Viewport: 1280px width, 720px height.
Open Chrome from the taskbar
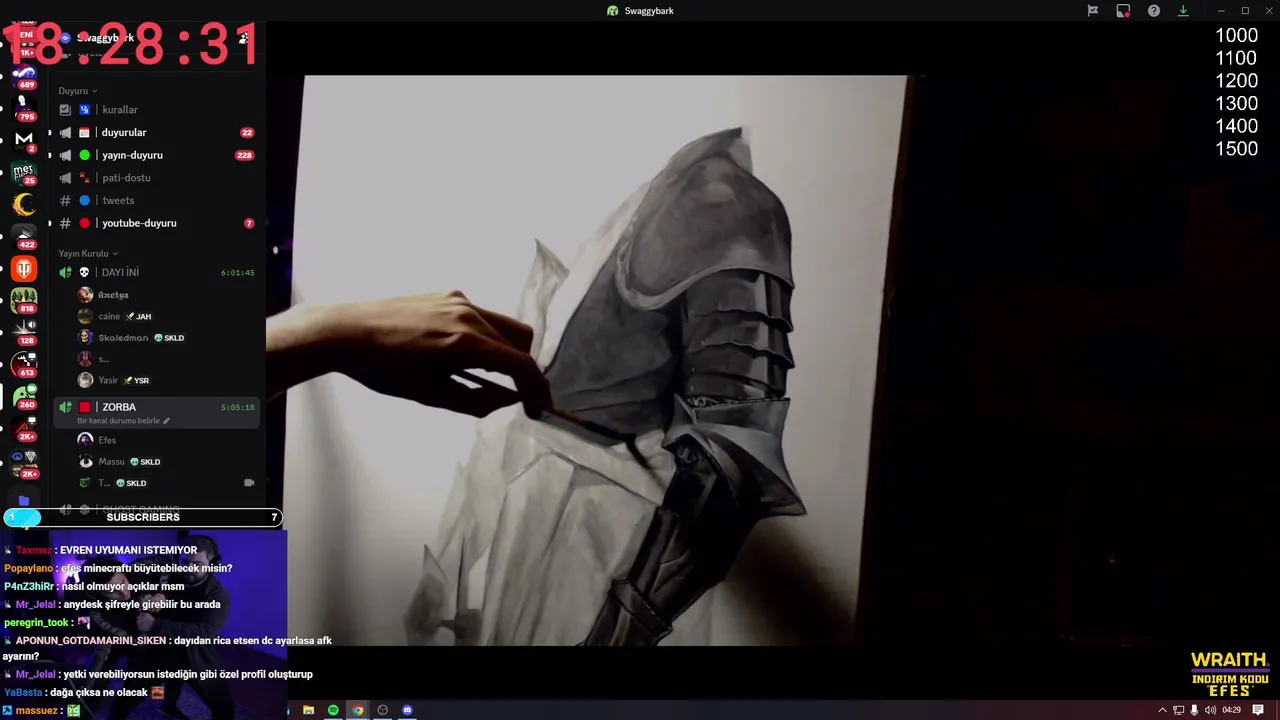358,710
